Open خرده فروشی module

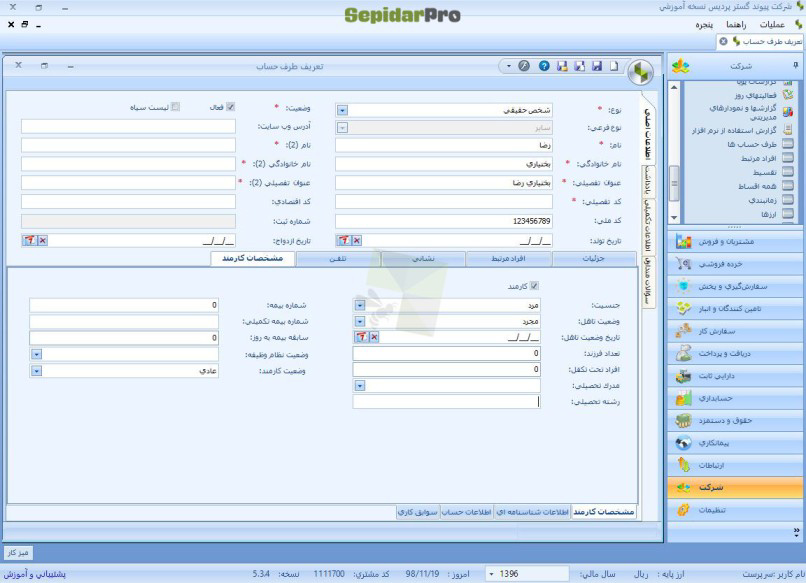click(x=735, y=264)
